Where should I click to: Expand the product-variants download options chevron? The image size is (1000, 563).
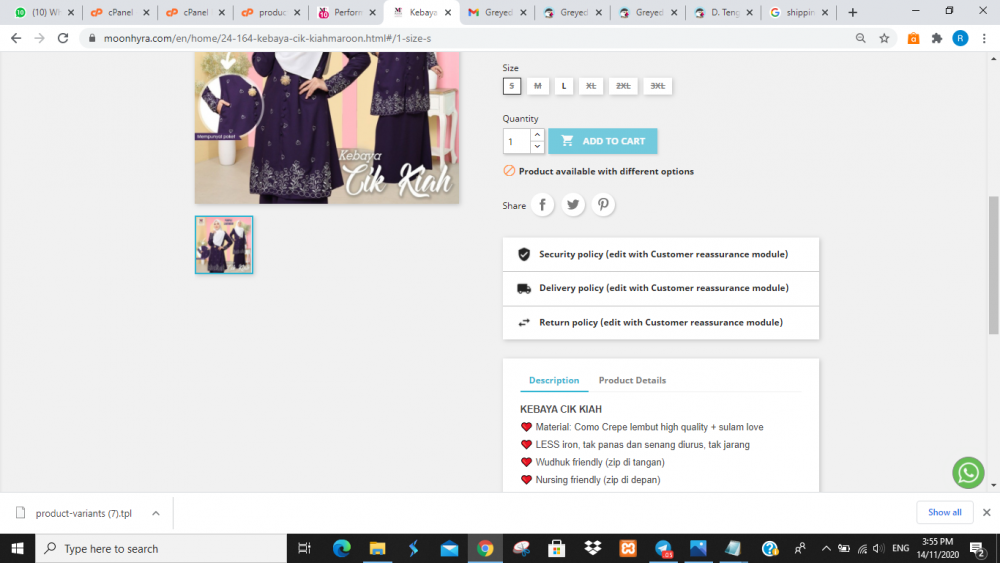click(156, 513)
